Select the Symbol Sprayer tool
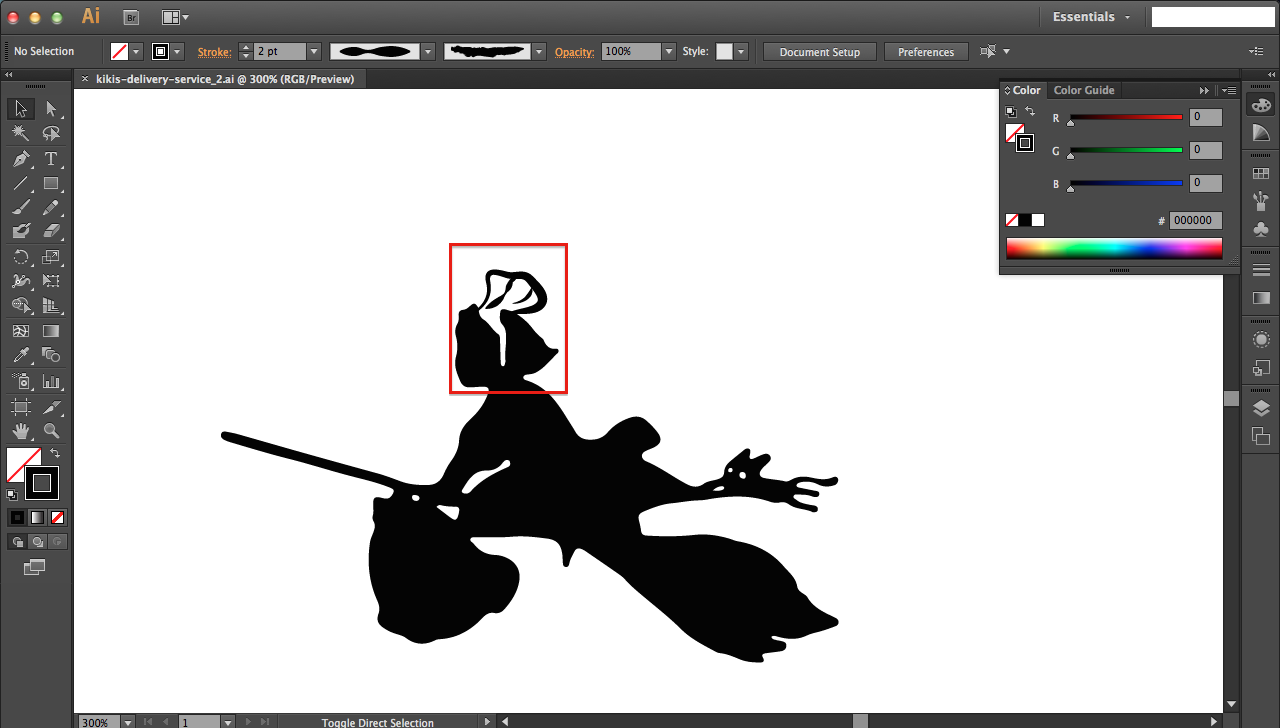Screen dimensions: 1280x728 [21, 381]
